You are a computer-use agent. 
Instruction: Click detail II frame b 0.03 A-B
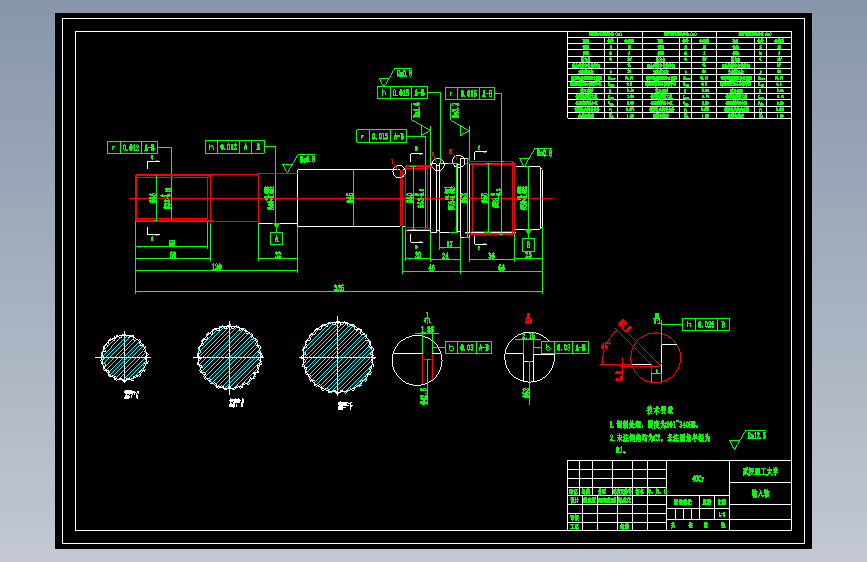tap(565, 347)
